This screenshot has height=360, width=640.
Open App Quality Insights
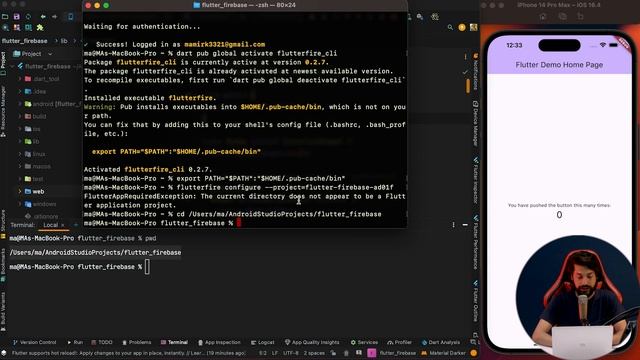pyautogui.click(x=312, y=342)
